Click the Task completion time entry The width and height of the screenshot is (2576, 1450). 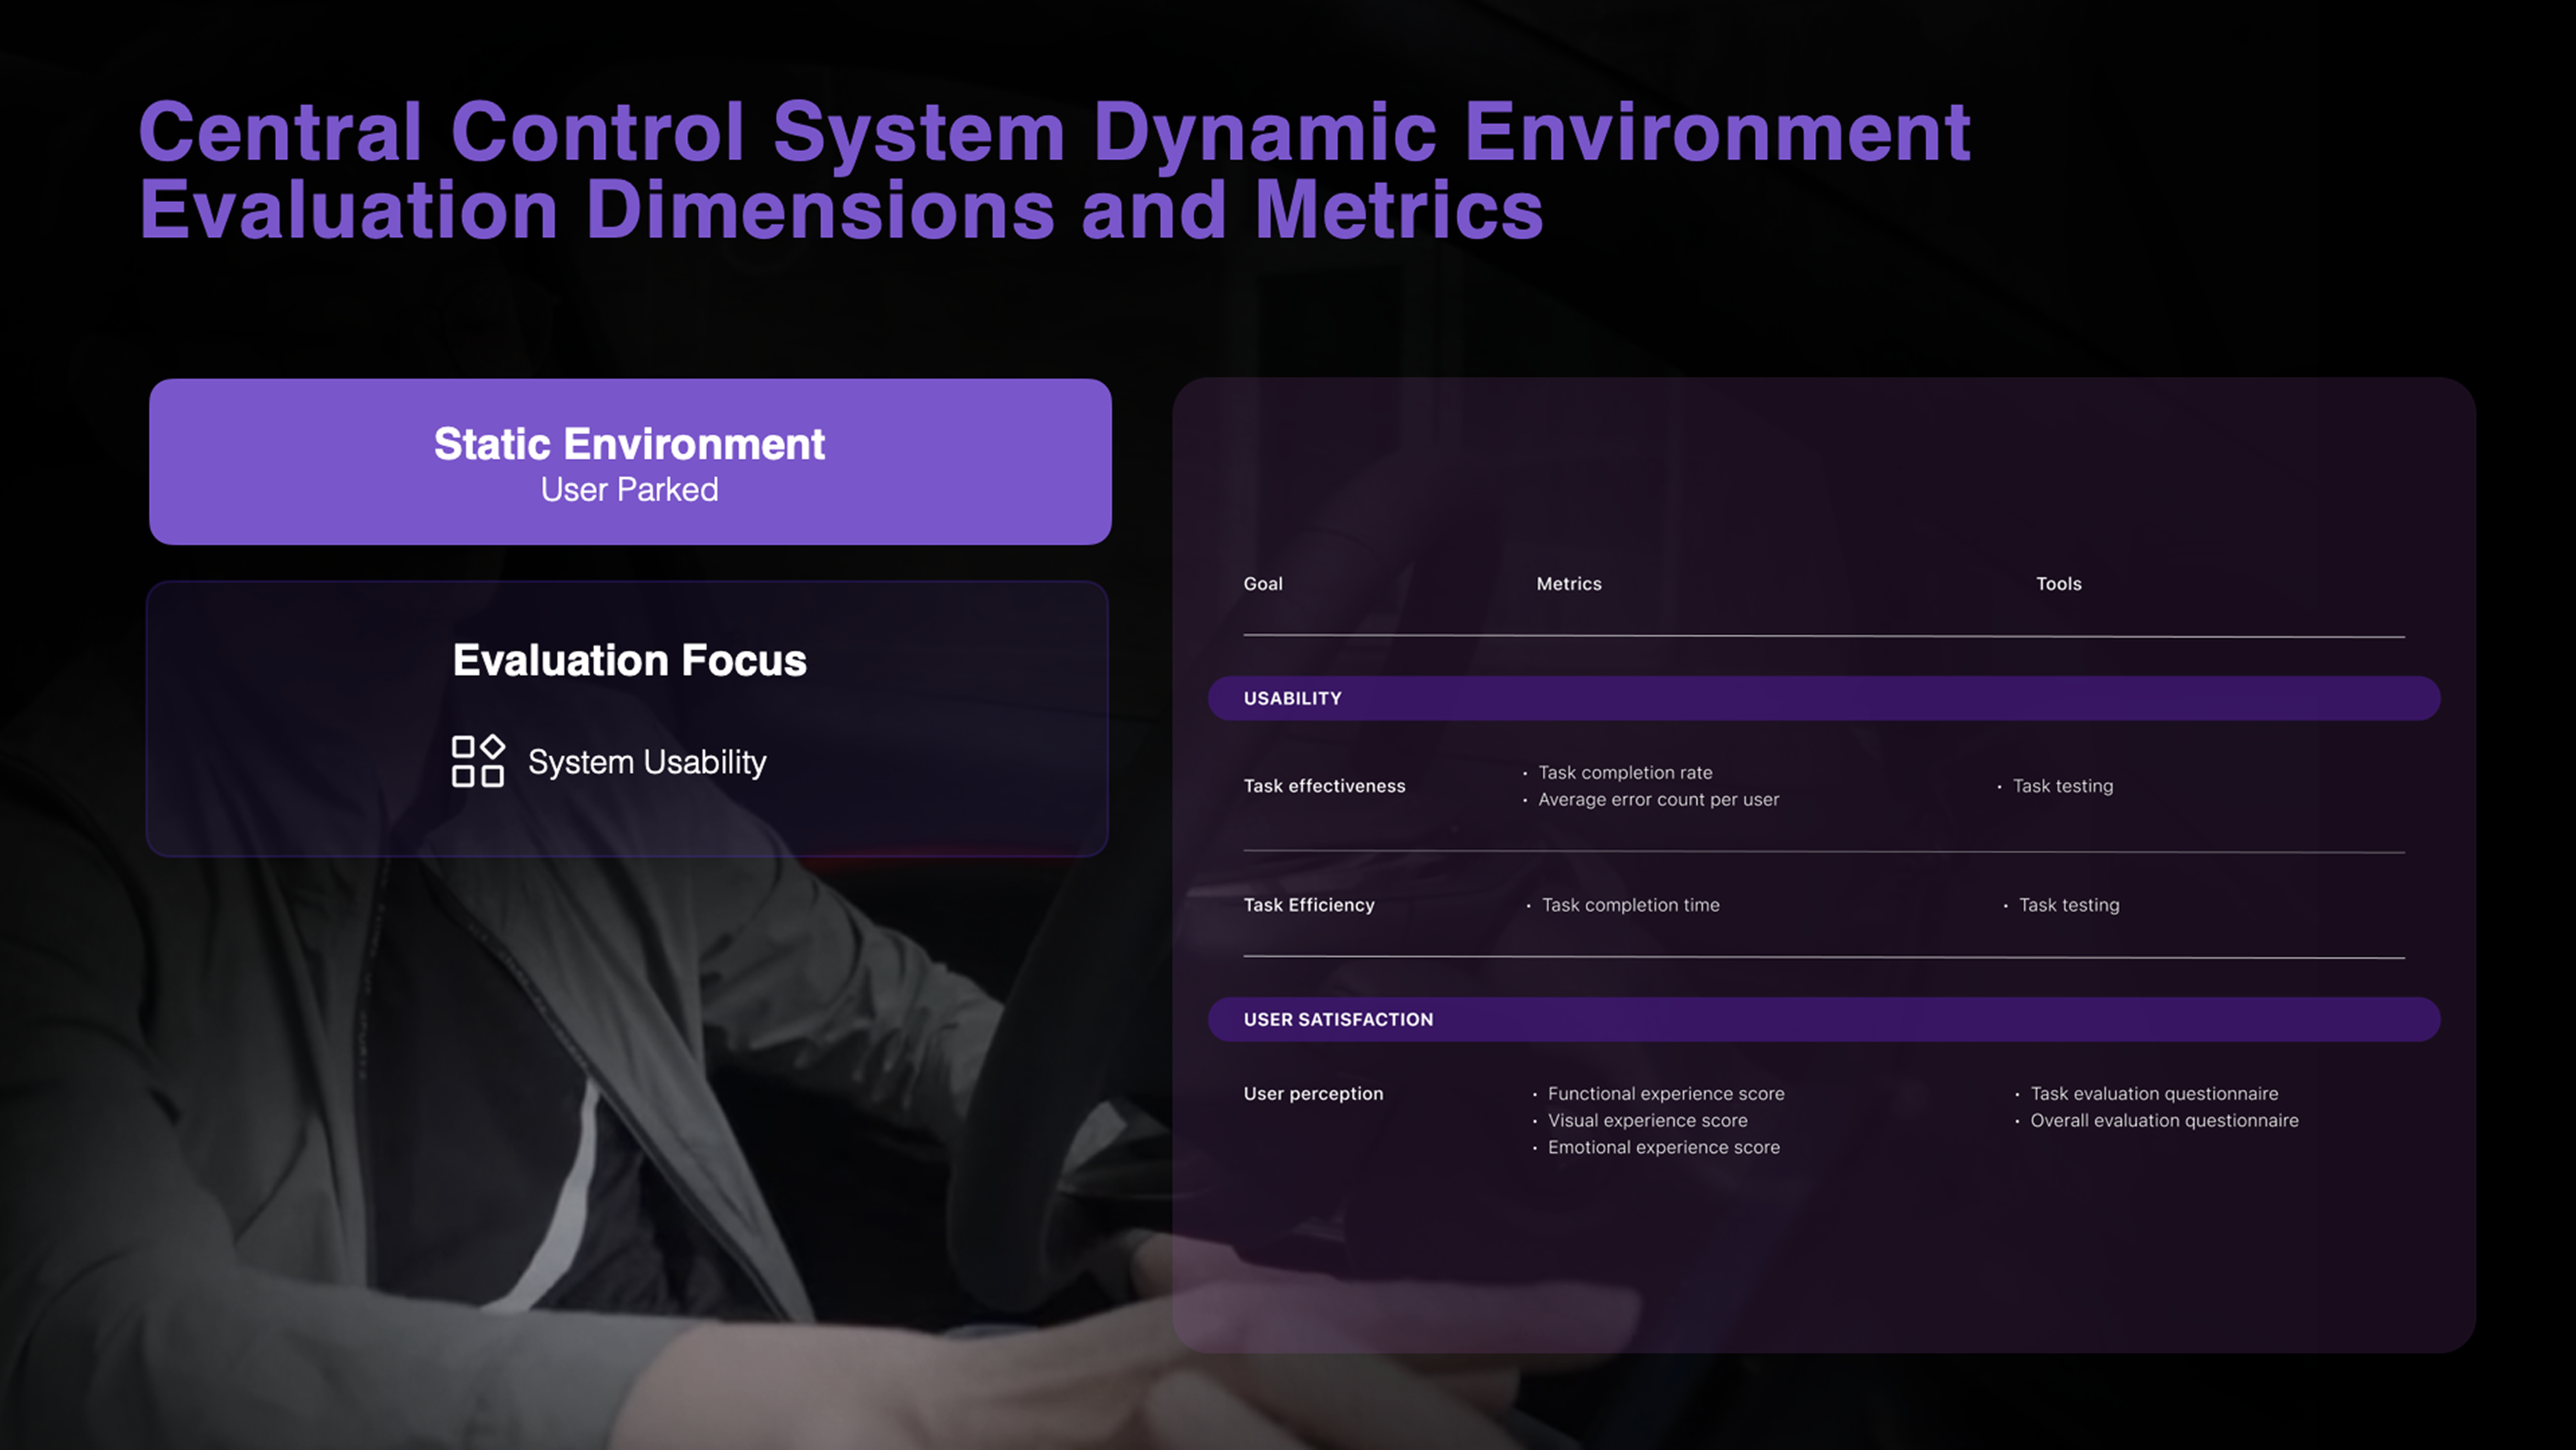(1630, 905)
